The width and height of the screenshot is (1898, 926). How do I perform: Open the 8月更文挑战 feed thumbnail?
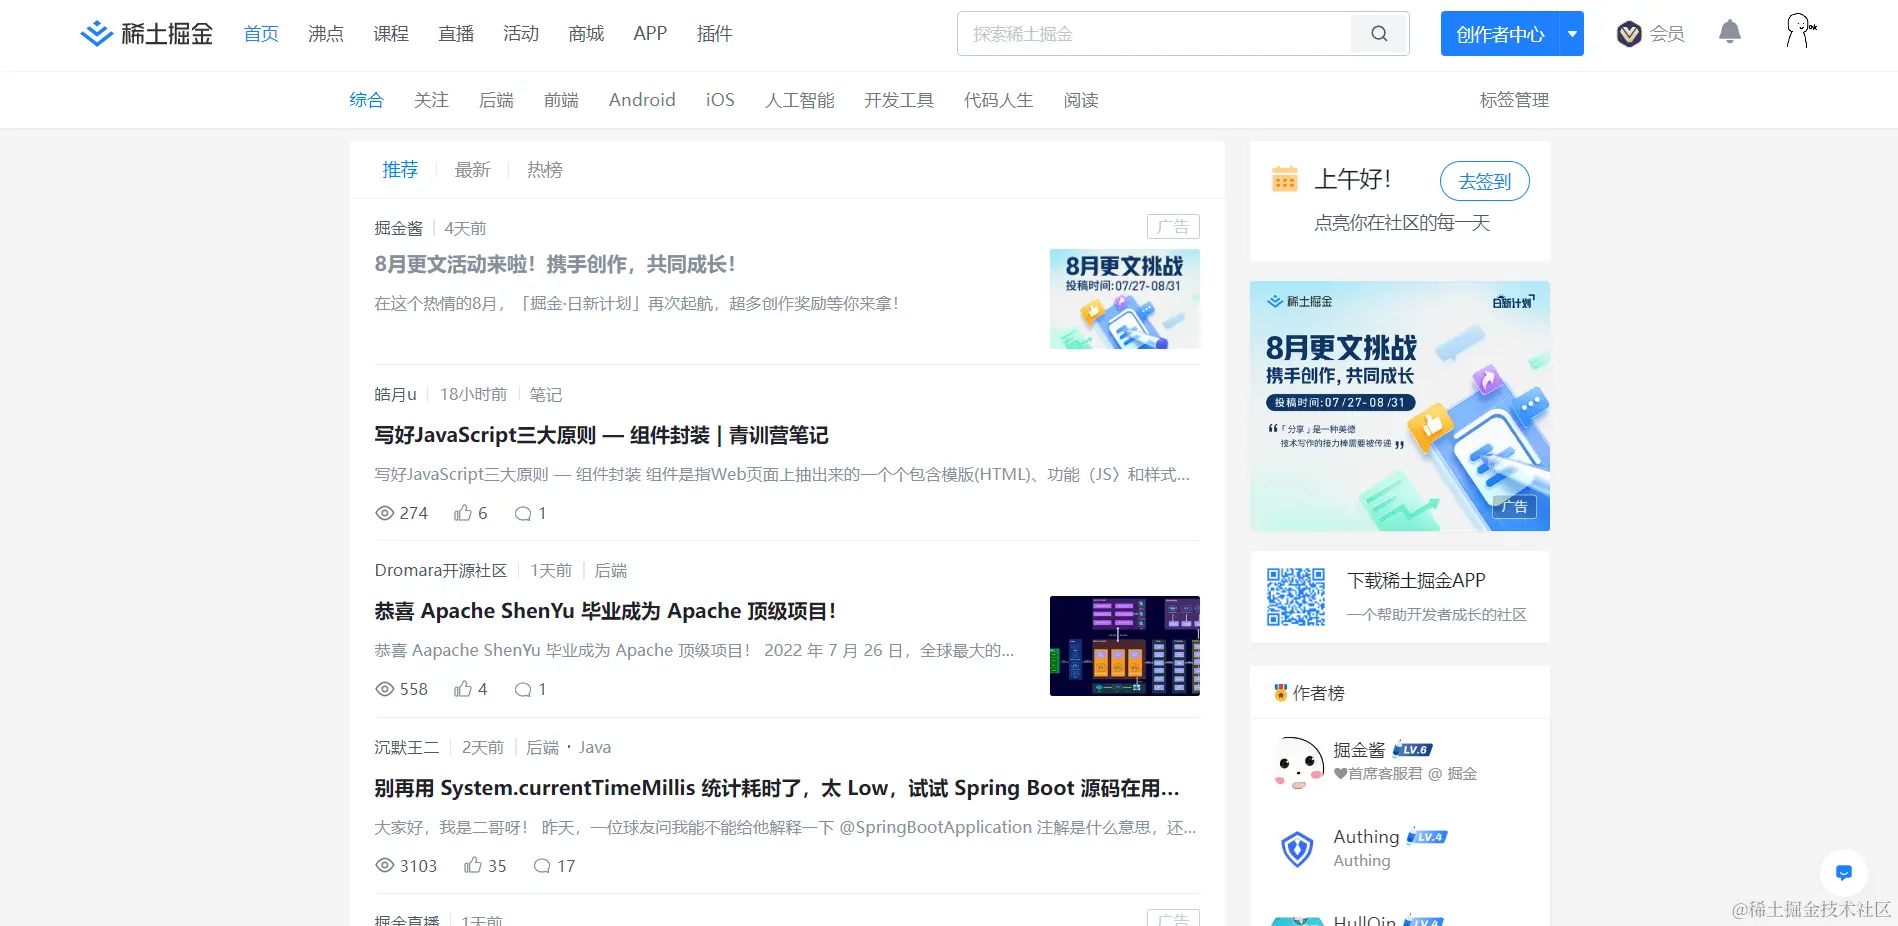pyautogui.click(x=1125, y=299)
